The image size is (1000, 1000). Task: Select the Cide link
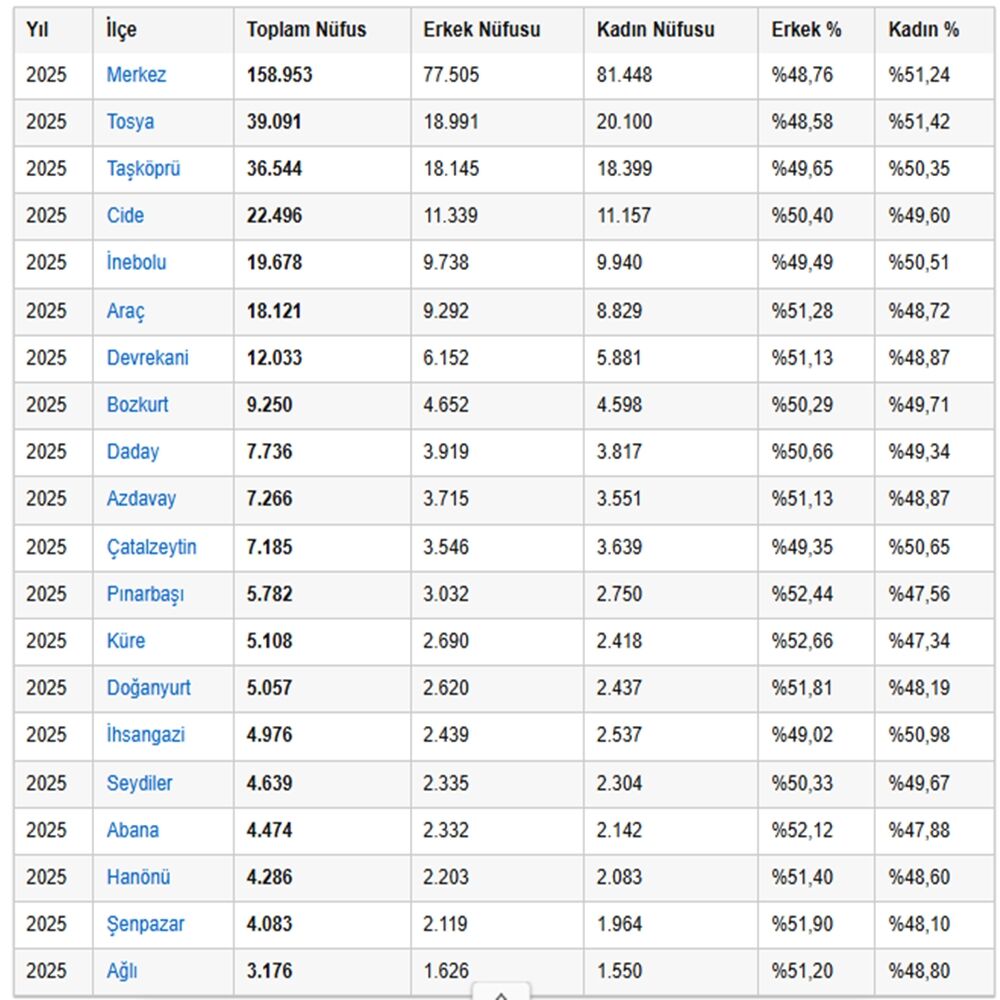click(x=125, y=216)
